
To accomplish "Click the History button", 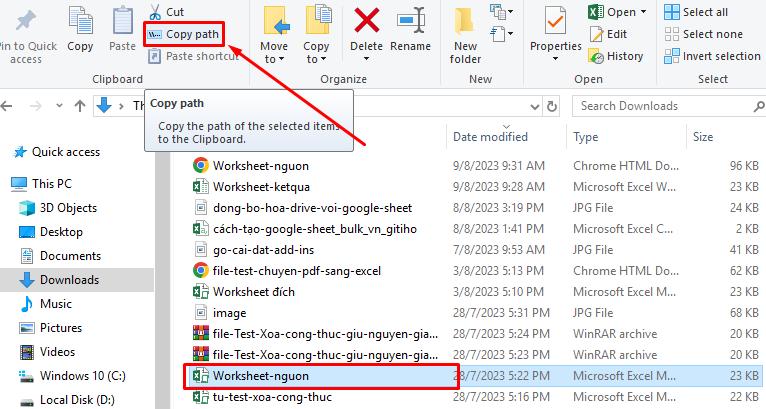I will pyautogui.click(x=616, y=56).
